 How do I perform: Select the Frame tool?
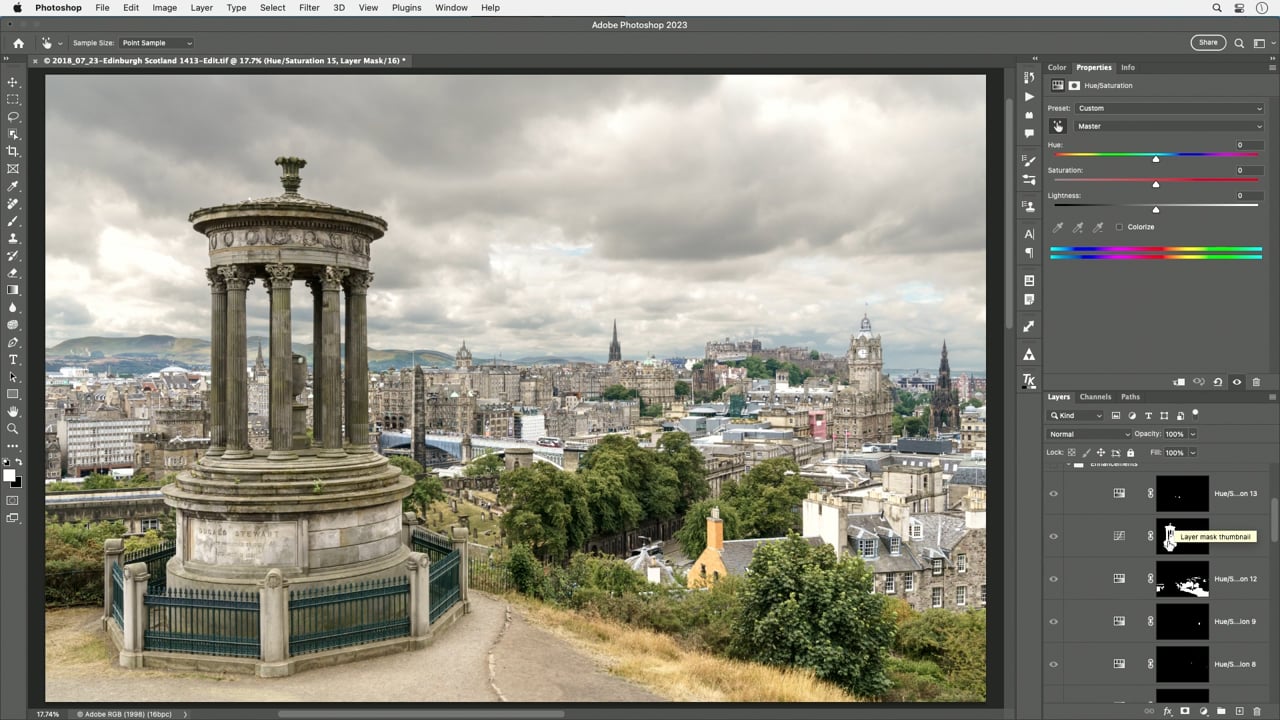point(13,169)
